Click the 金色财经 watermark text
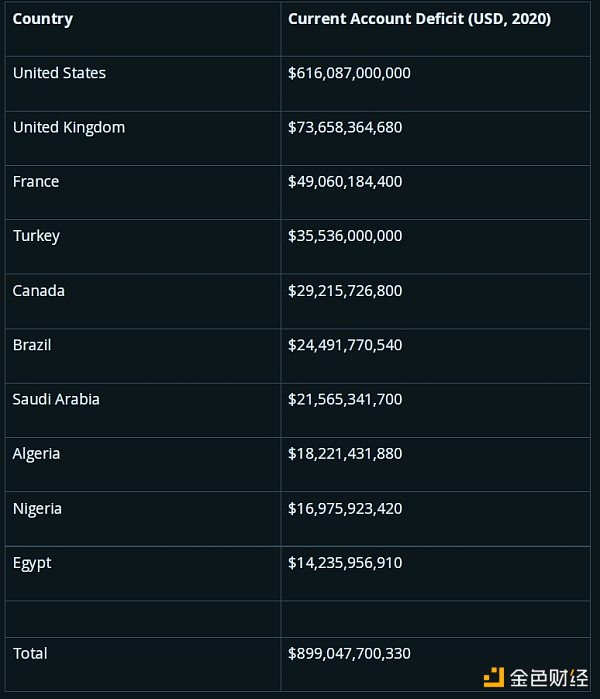Screen dimensions: 600x699 (549, 678)
